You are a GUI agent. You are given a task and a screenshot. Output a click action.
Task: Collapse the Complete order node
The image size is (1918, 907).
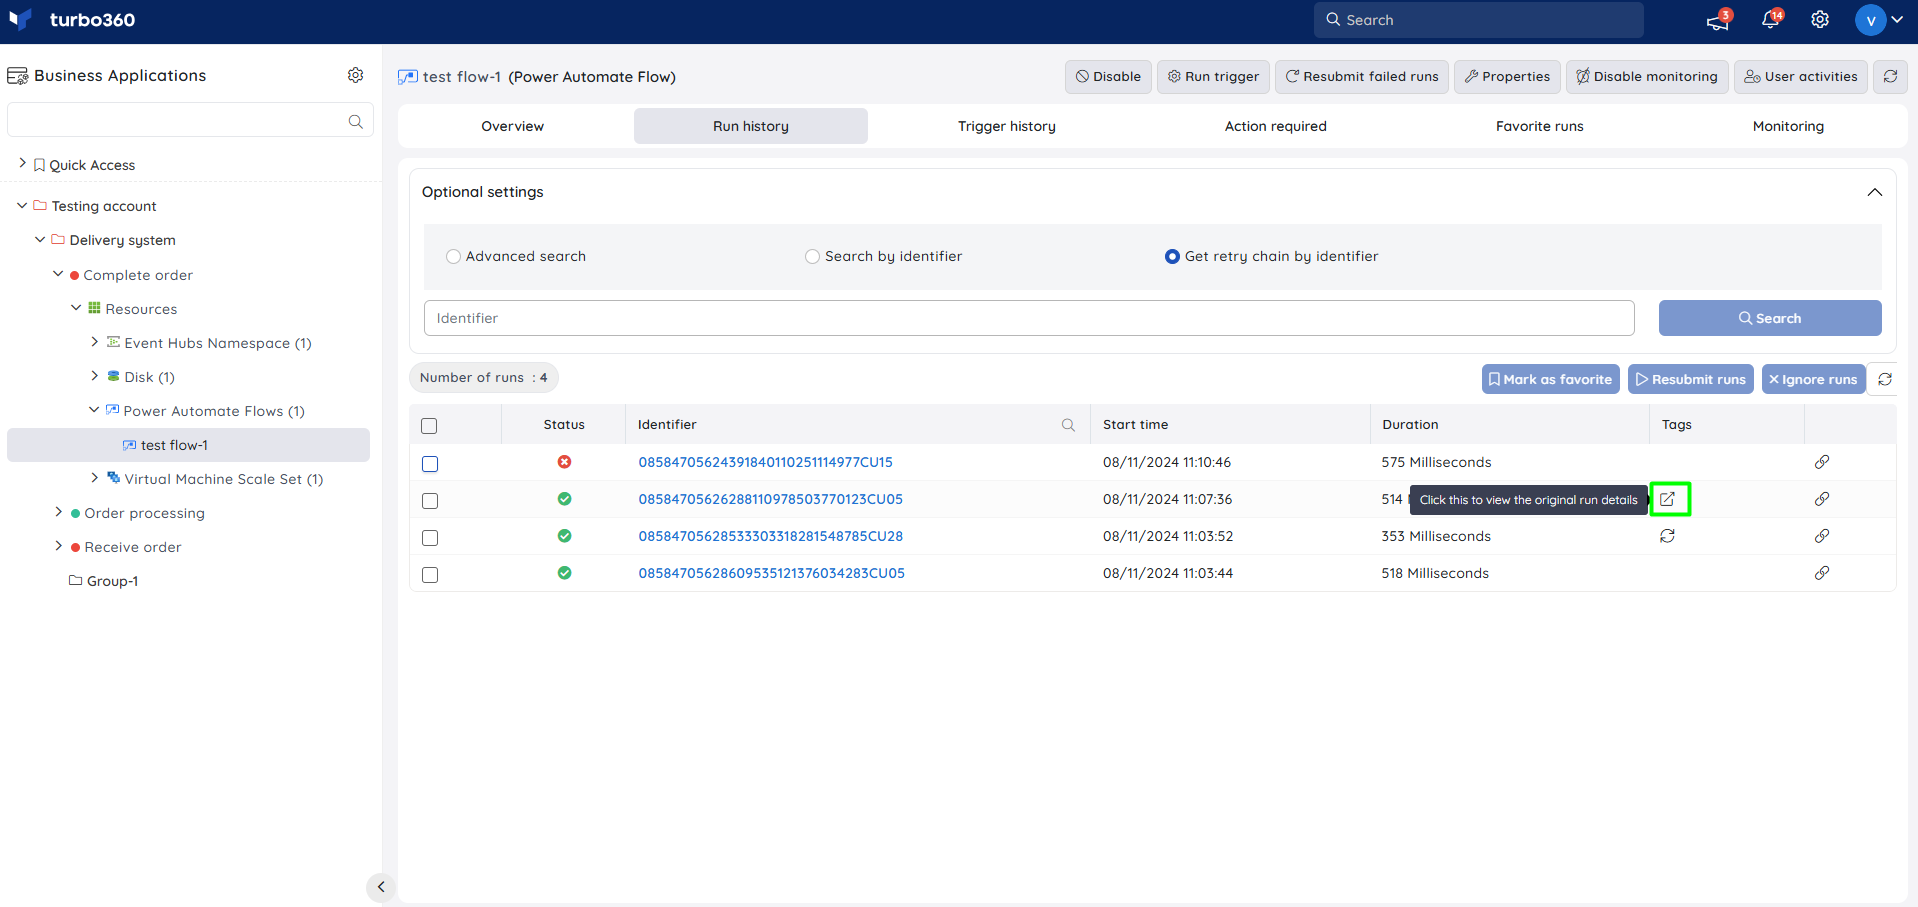(58, 273)
